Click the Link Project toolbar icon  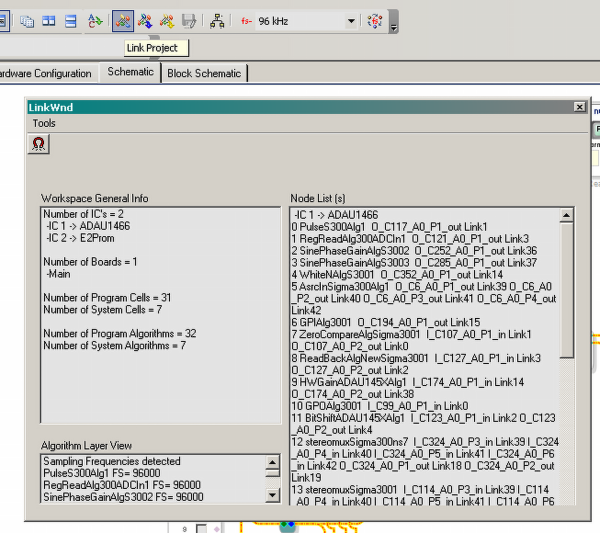tap(123, 20)
